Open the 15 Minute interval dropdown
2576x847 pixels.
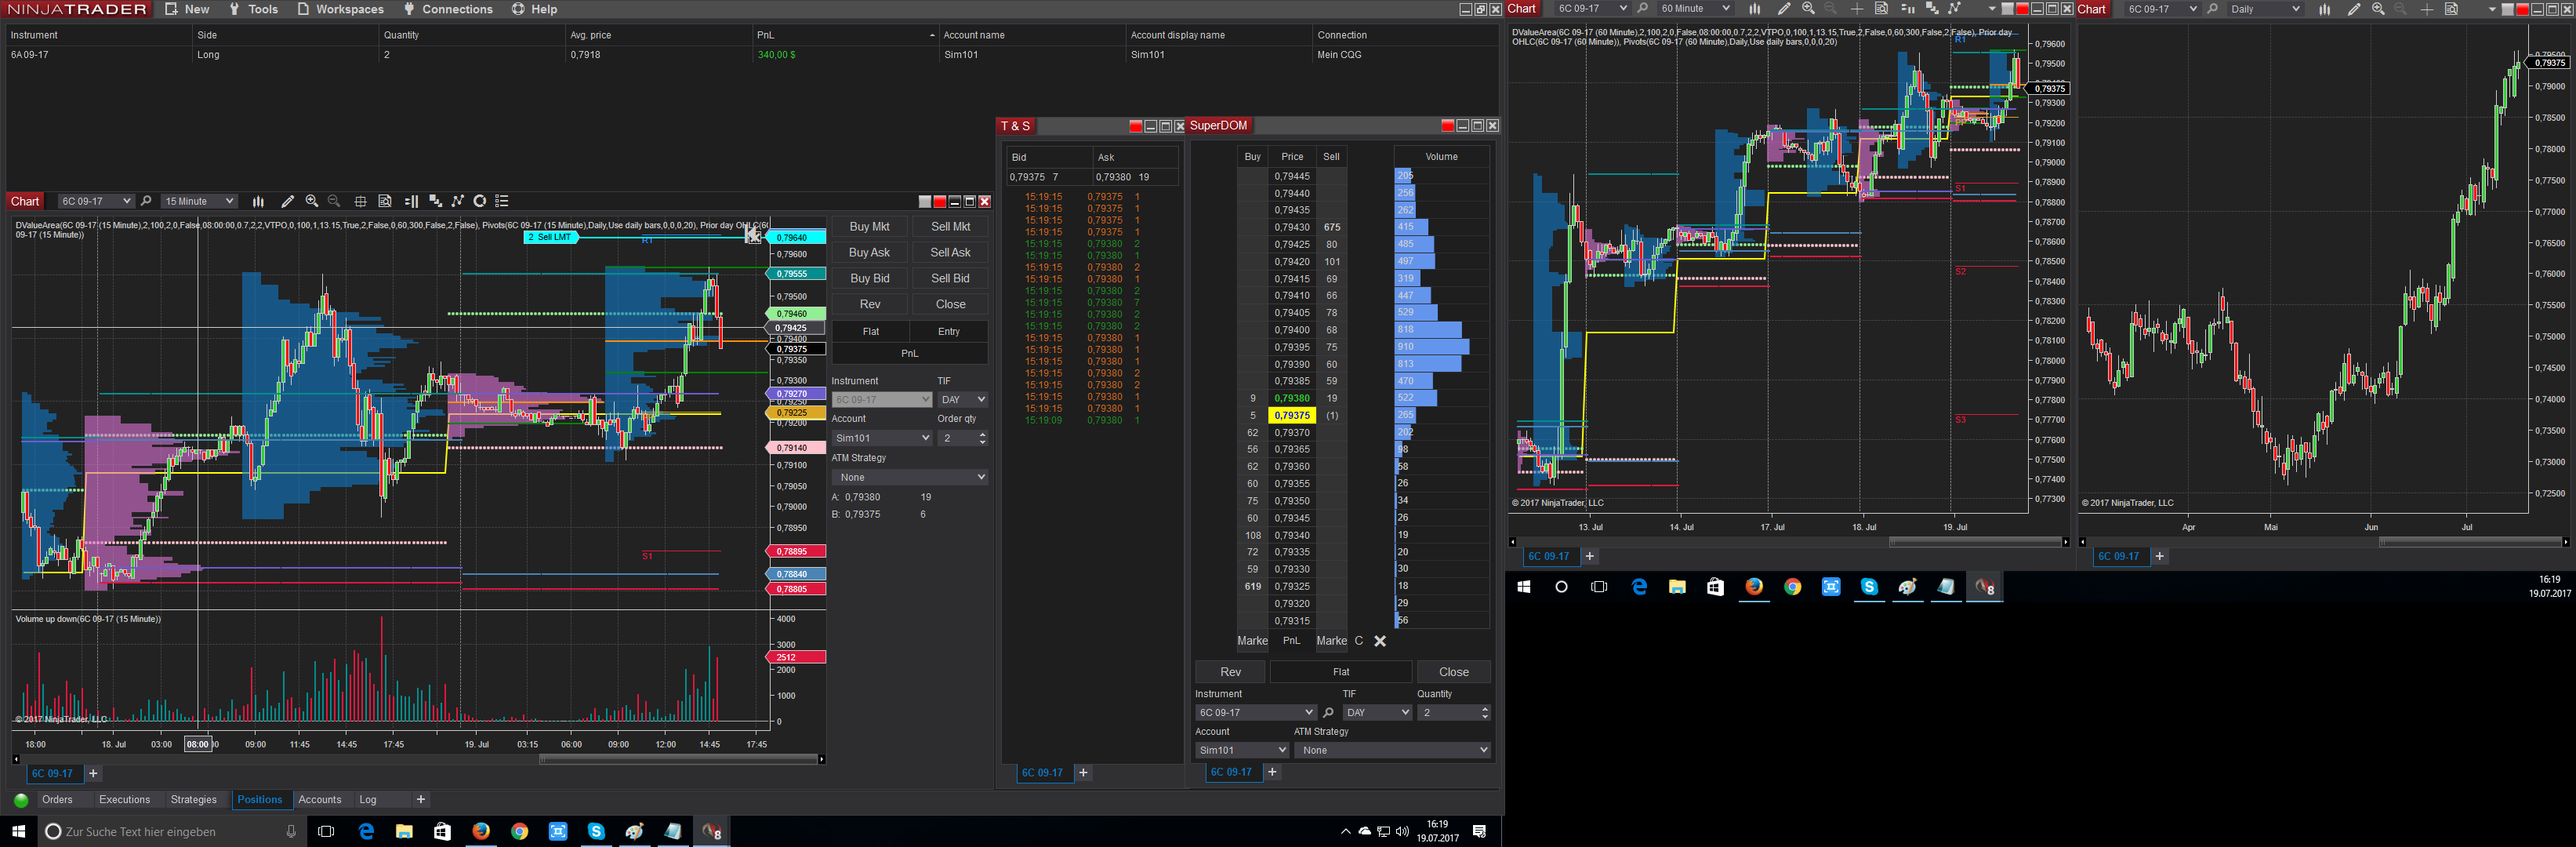(x=199, y=201)
